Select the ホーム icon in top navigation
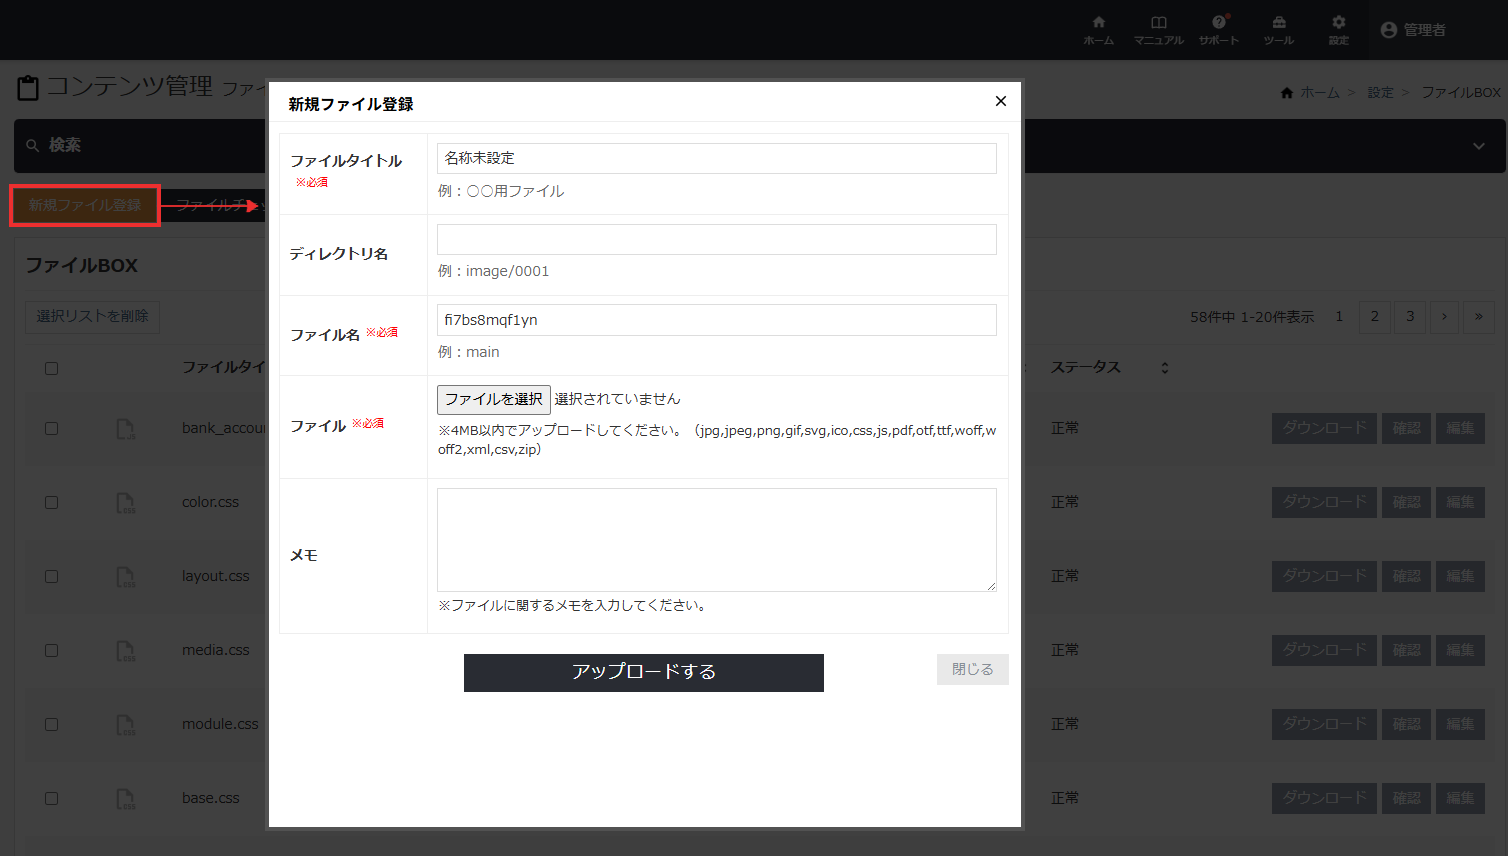 (1098, 23)
